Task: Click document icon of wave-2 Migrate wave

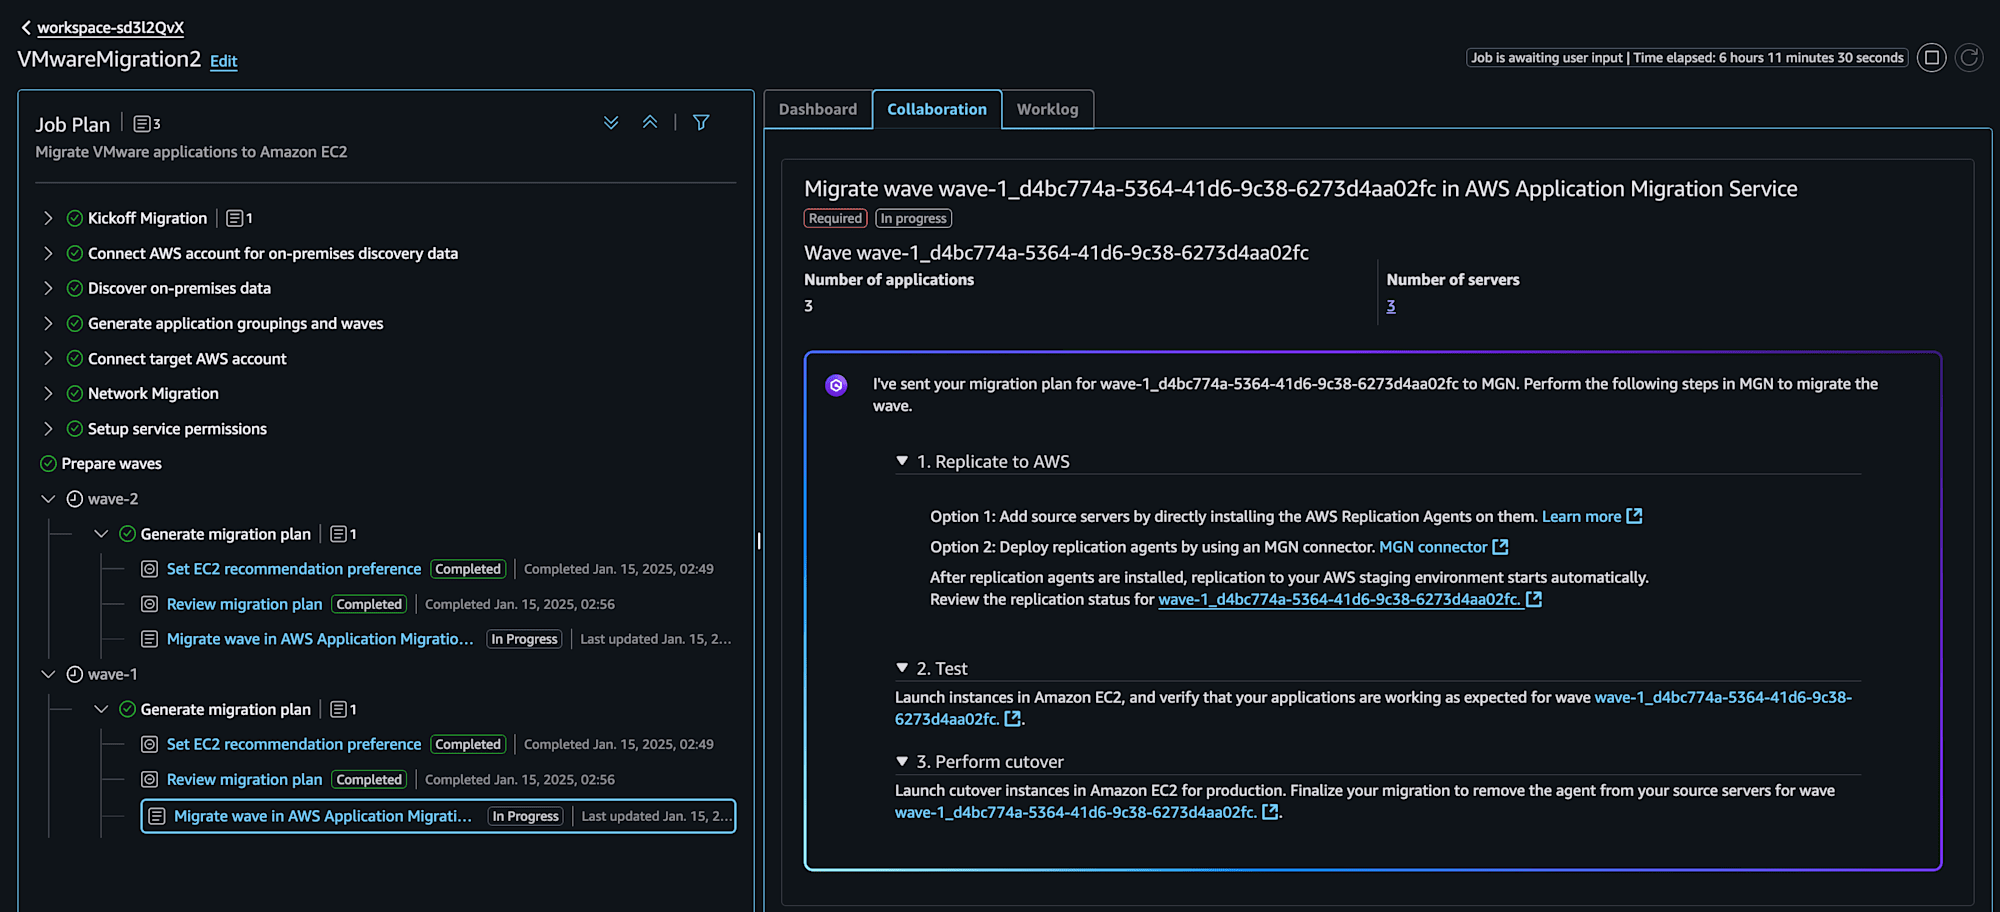Action: click(149, 639)
